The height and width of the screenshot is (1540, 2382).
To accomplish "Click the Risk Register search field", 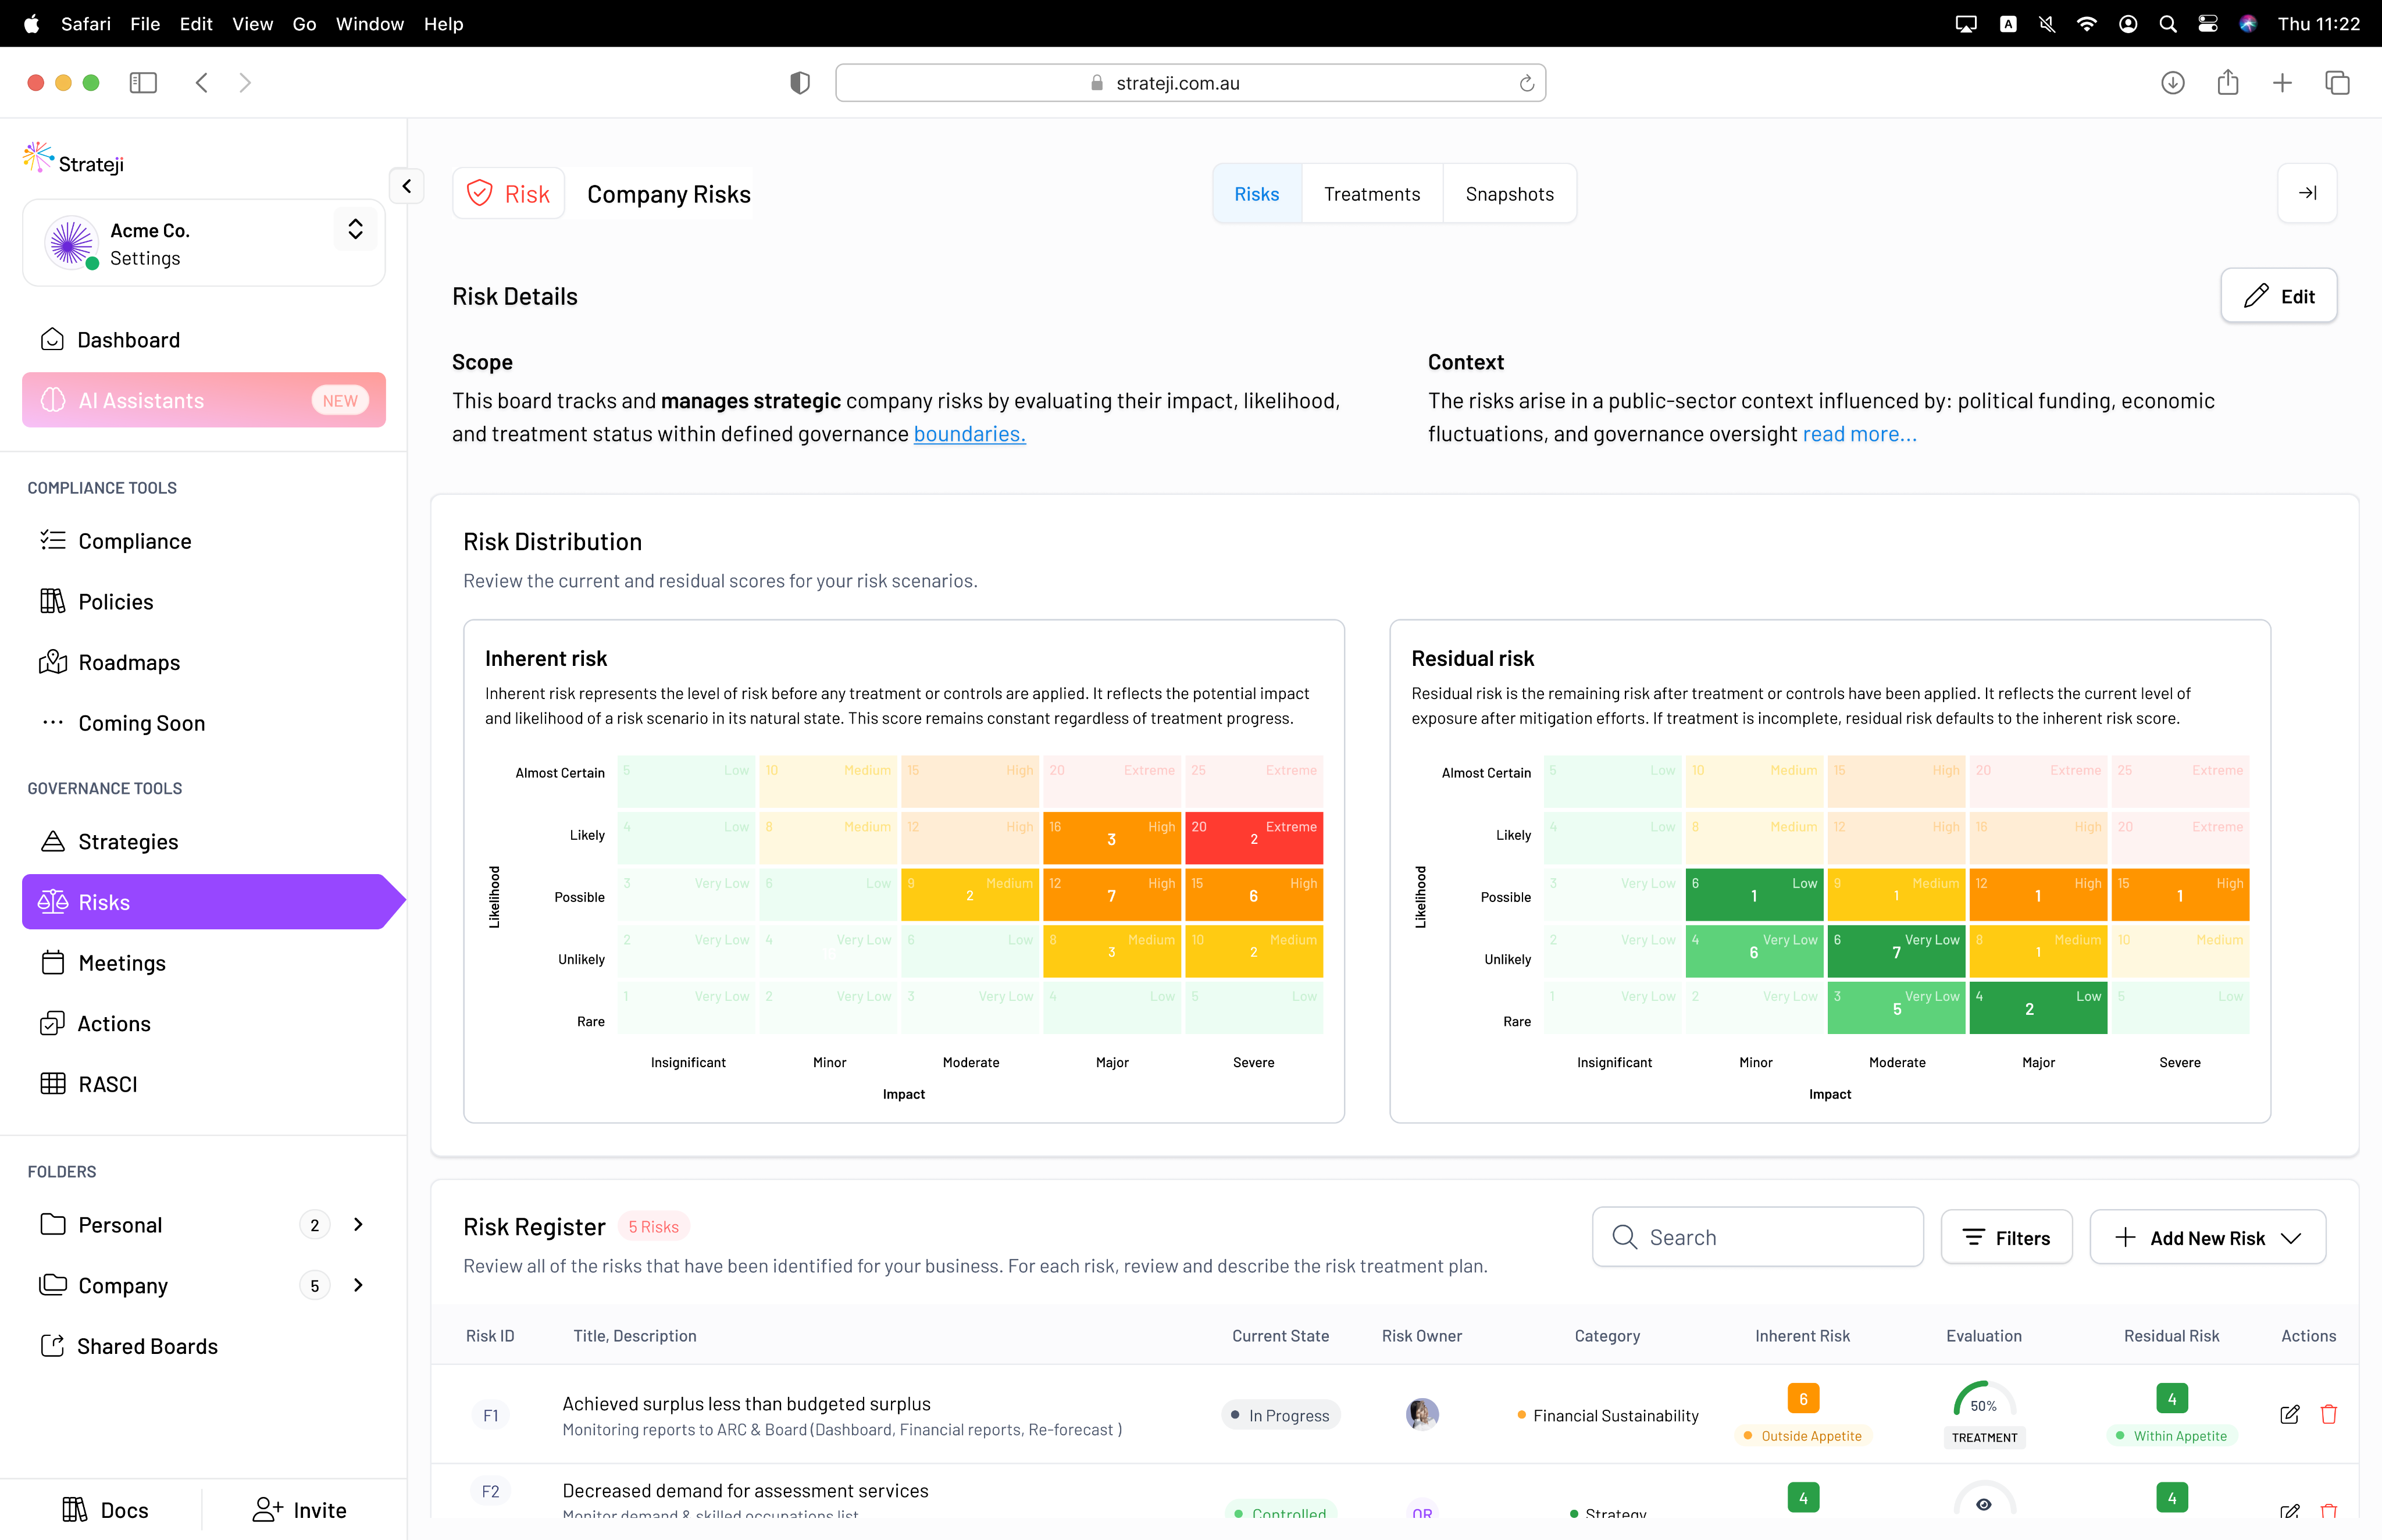I will 1757,1238.
